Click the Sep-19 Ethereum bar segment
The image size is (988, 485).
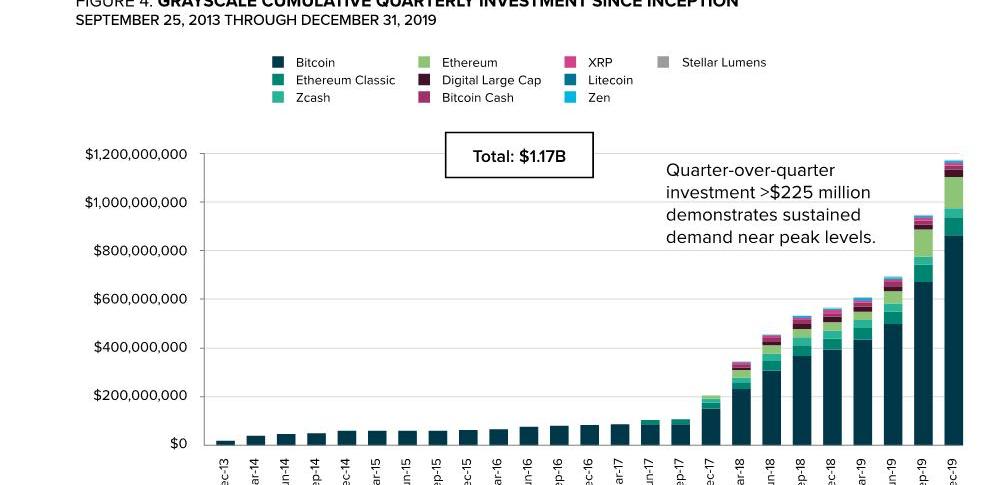pos(923,243)
